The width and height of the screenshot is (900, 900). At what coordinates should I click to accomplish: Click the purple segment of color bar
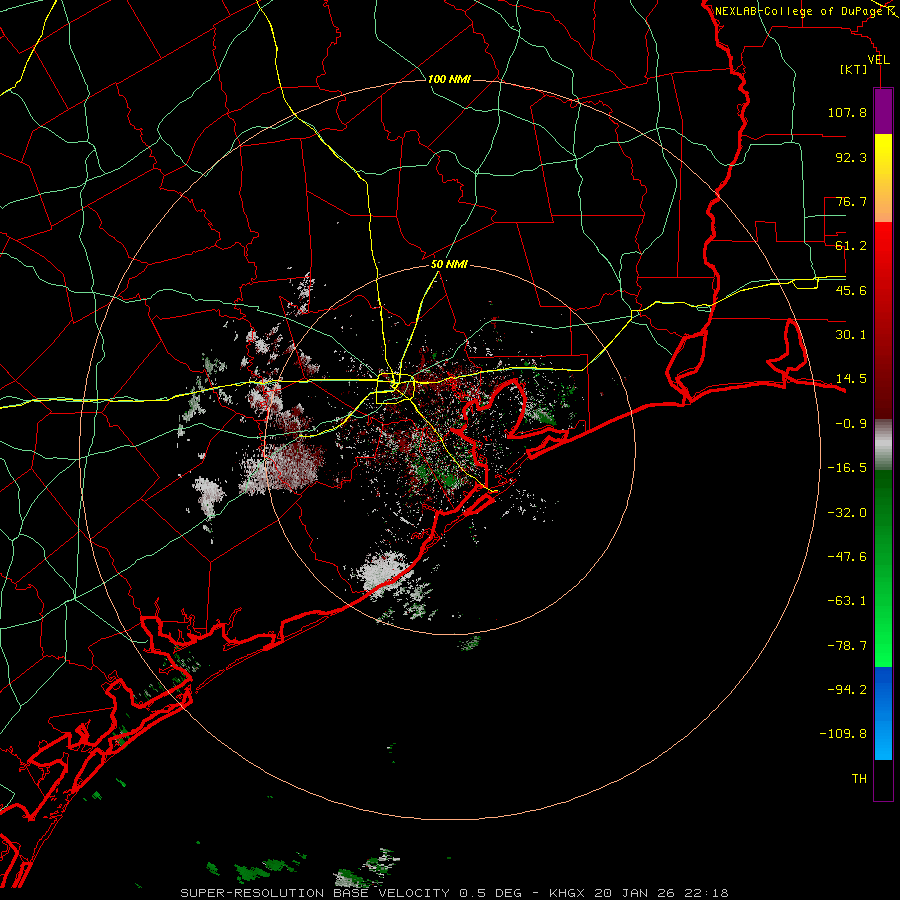883,112
